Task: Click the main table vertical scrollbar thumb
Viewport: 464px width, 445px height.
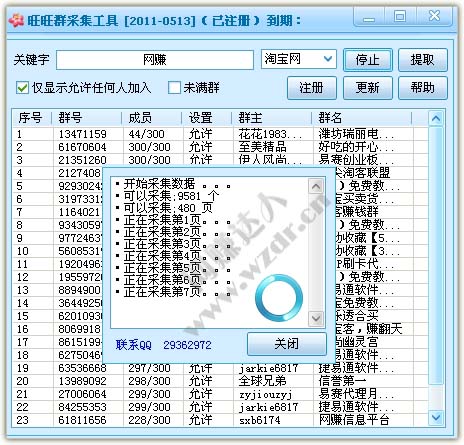Action: click(436, 255)
